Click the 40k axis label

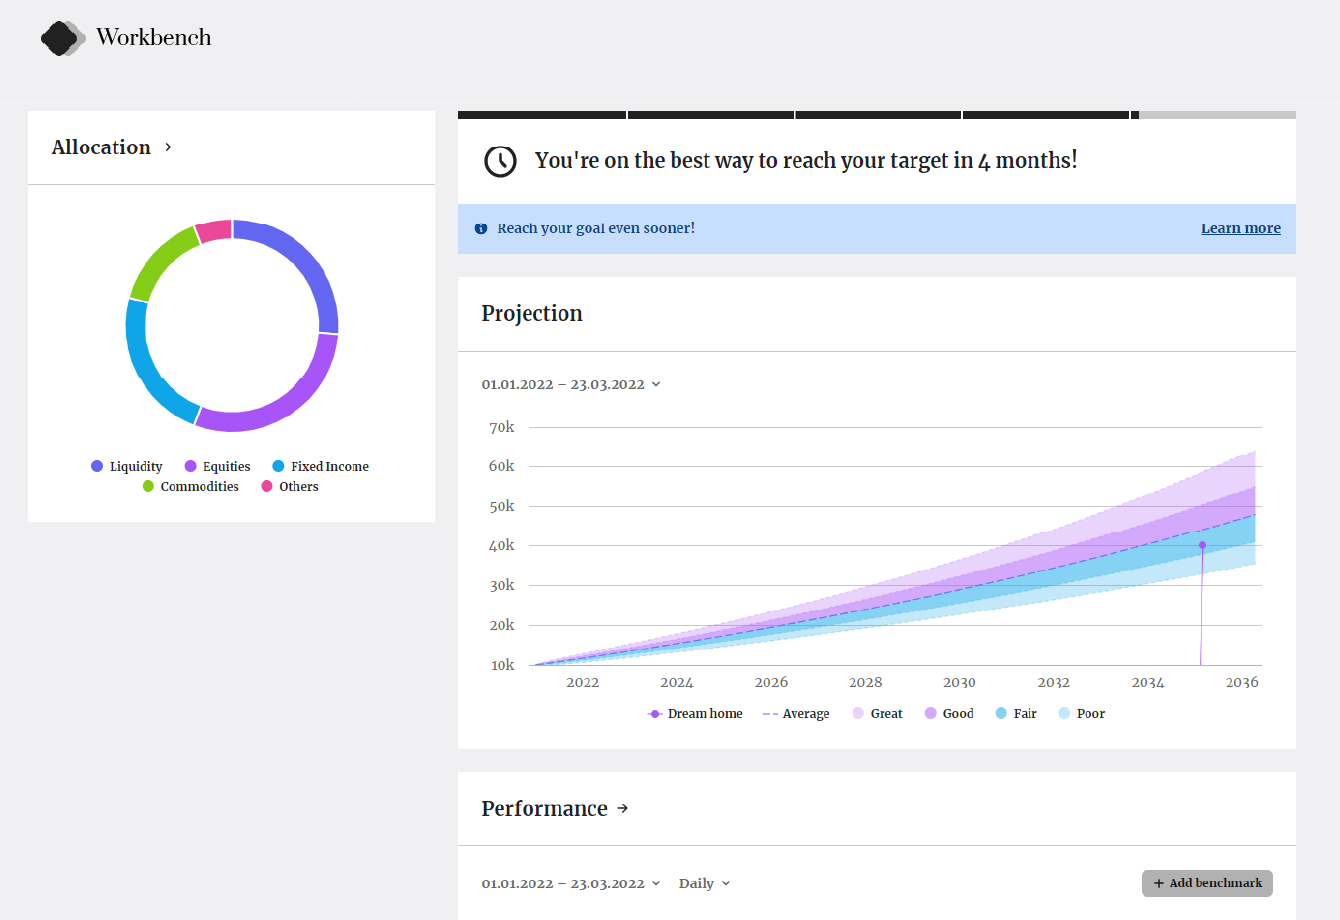point(502,545)
